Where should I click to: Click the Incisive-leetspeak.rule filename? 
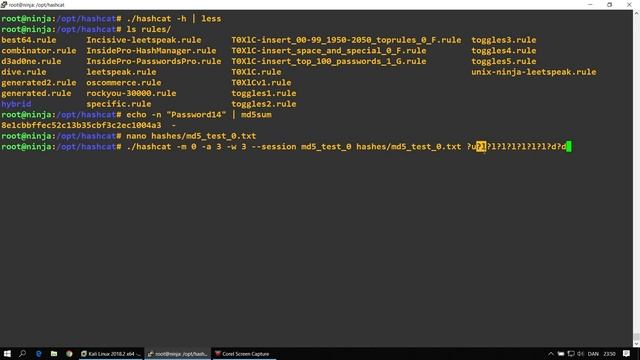pos(144,40)
